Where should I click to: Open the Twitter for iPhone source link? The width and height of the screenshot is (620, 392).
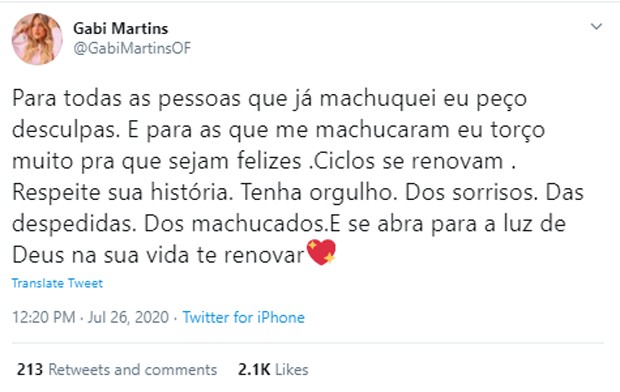point(244,317)
